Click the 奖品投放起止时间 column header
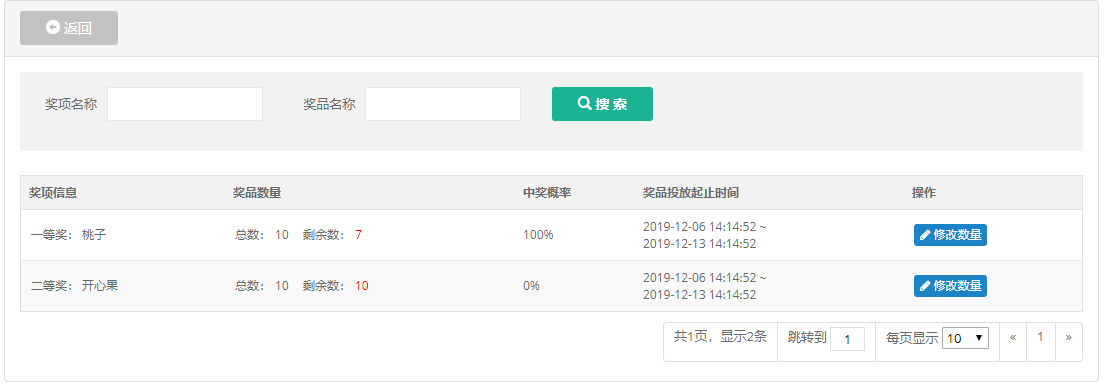 point(691,193)
